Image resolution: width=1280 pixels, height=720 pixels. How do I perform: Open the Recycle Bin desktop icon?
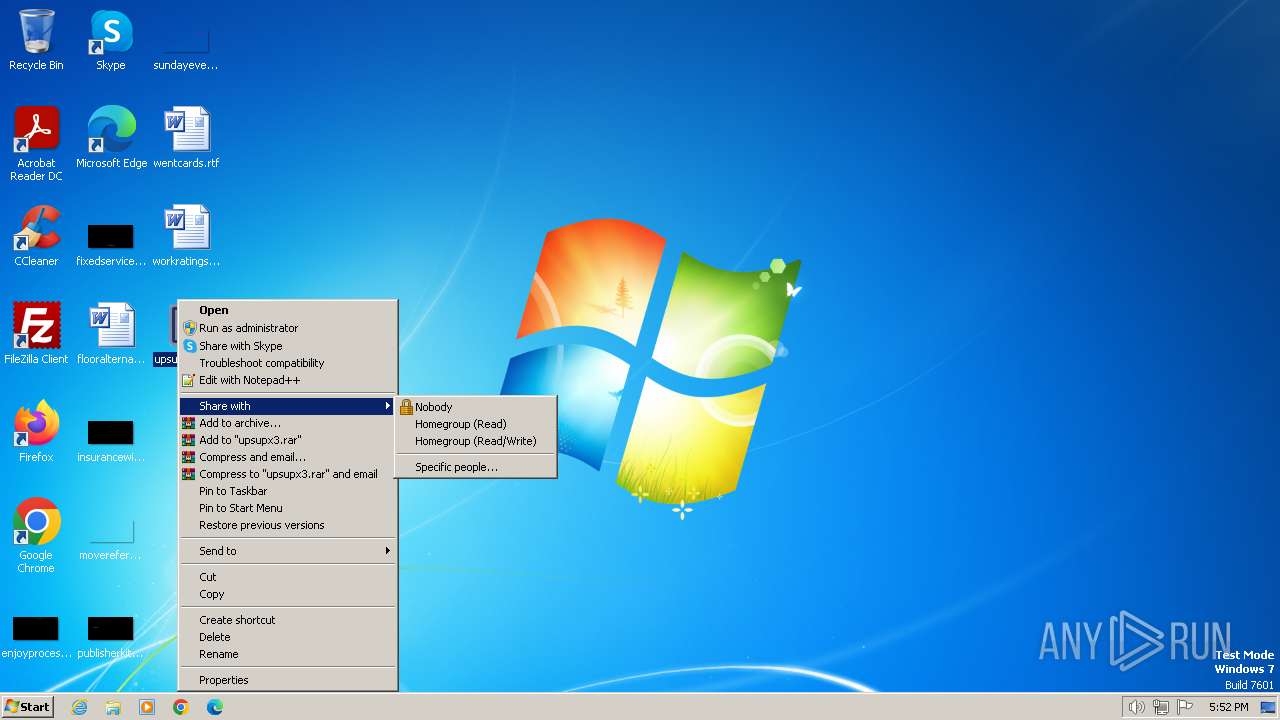pos(36,40)
